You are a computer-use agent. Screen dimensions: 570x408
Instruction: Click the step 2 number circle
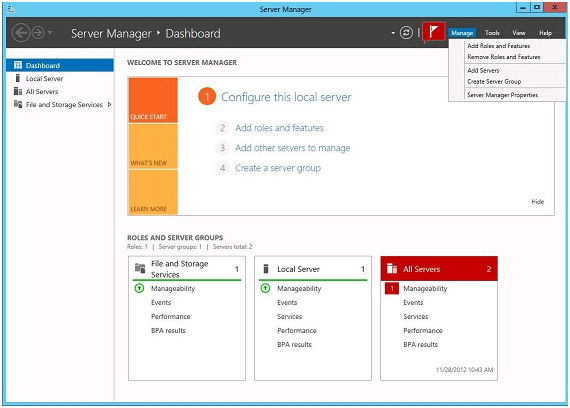point(222,128)
